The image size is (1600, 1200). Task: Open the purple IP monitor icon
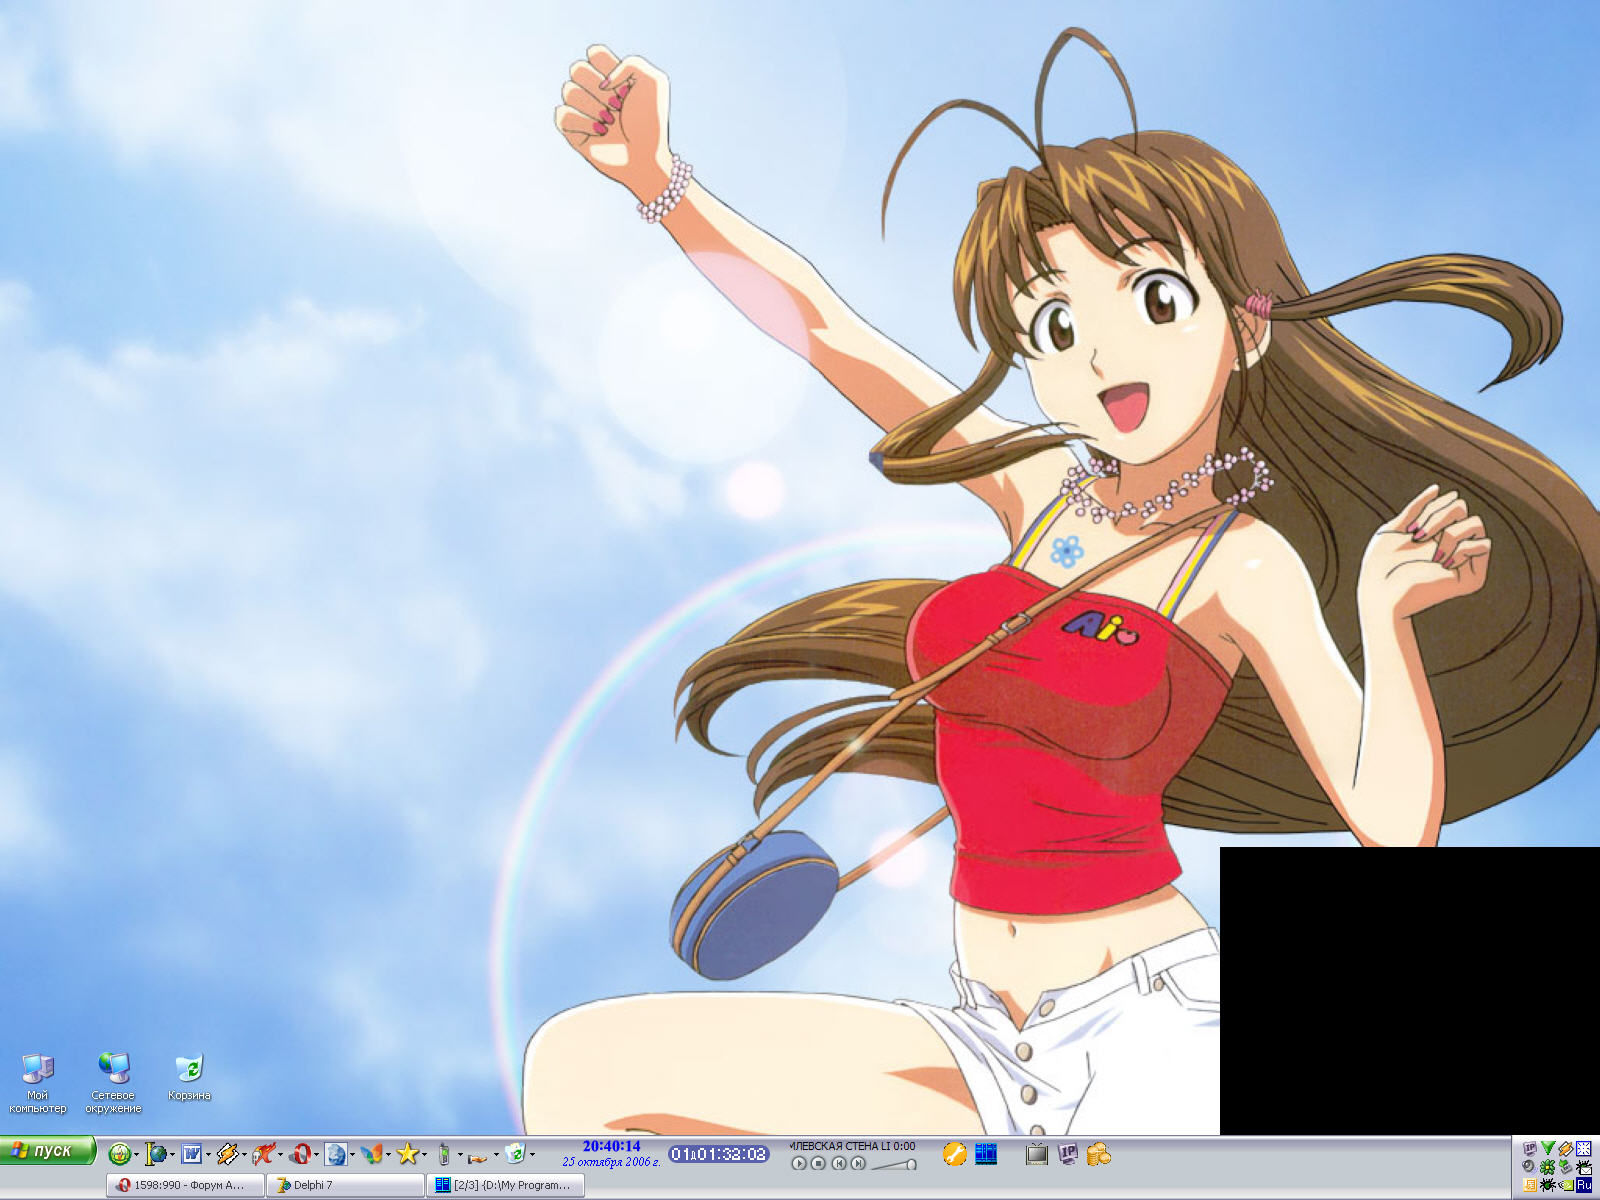tap(1067, 1154)
